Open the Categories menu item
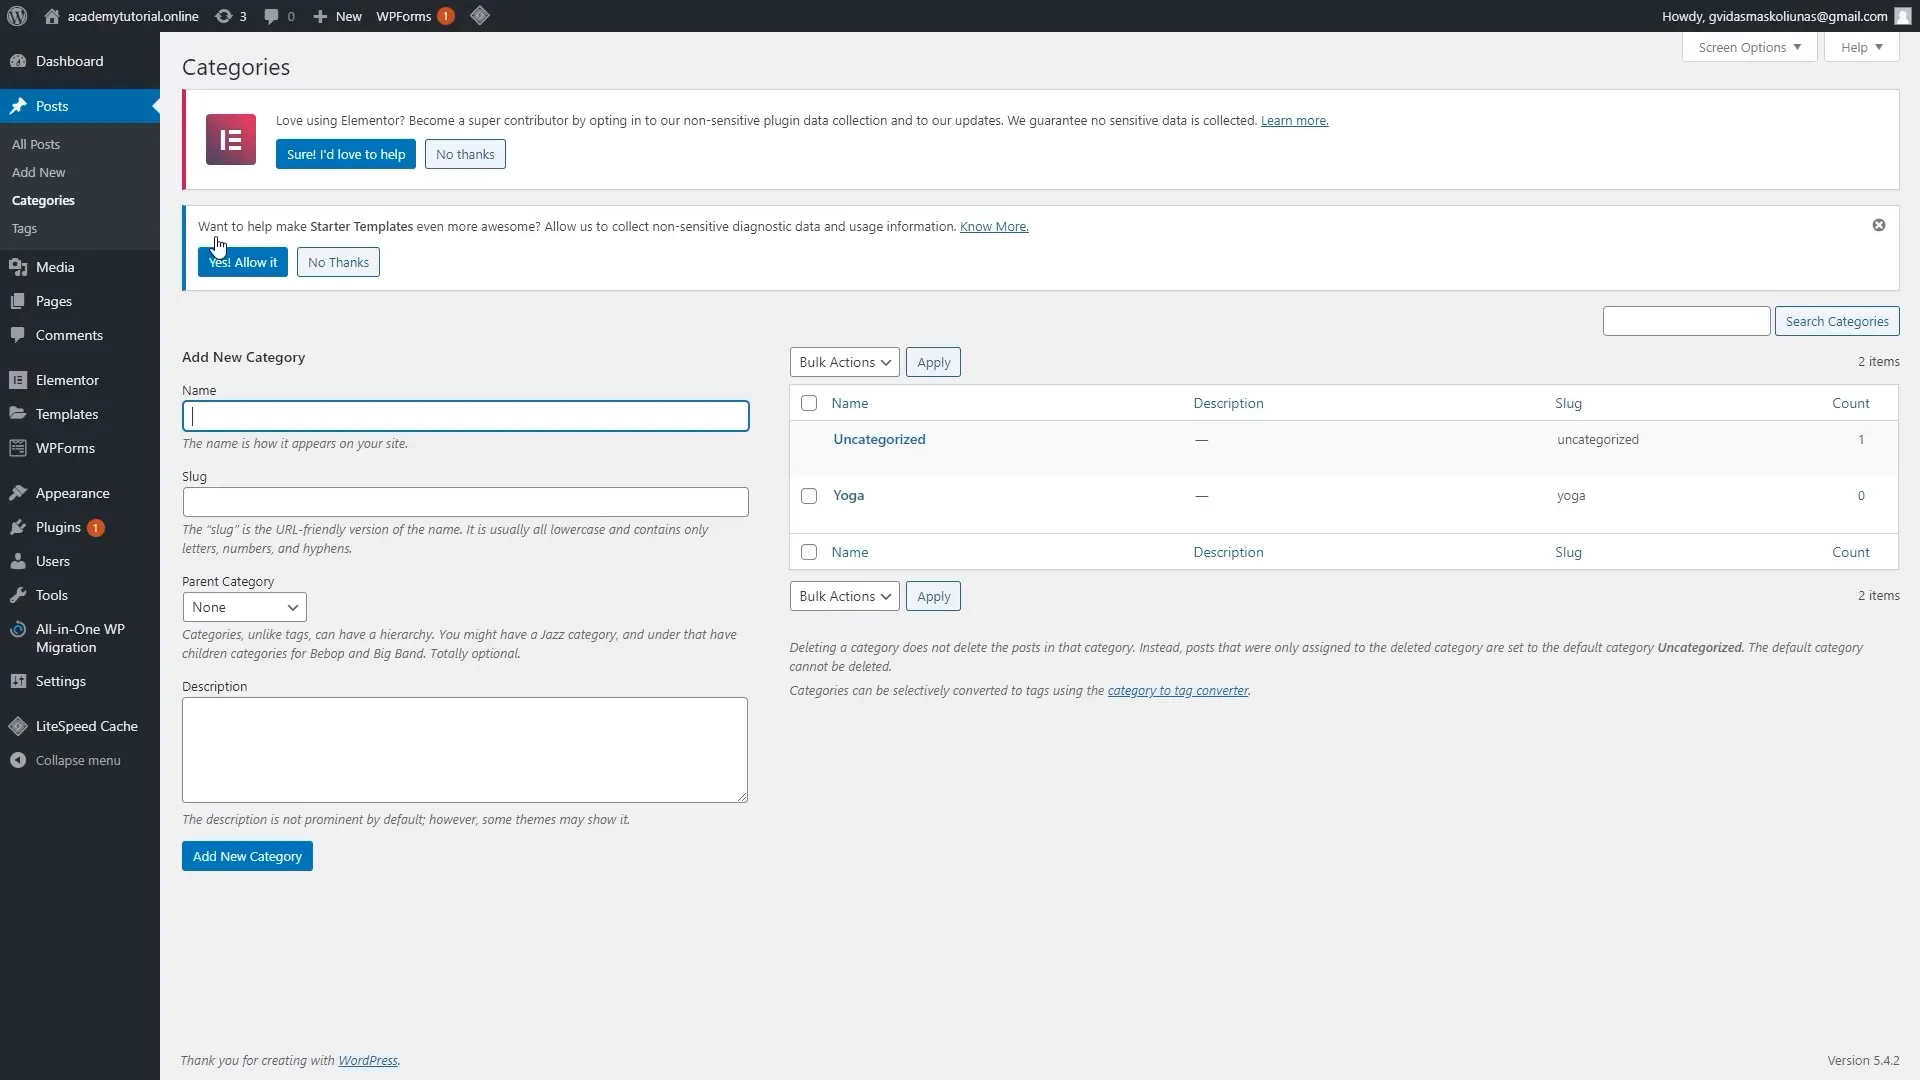Screen dimensions: 1920x1080 [42, 199]
